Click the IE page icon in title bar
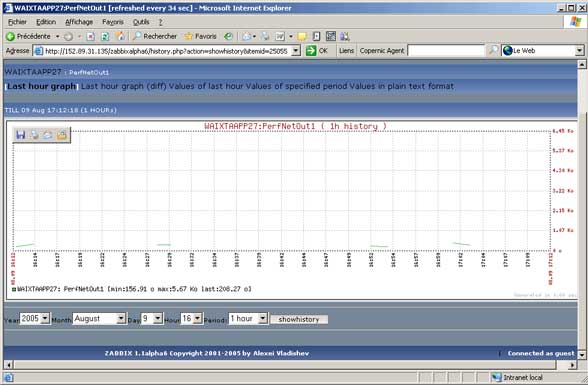The image size is (588, 385). (x=8, y=8)
